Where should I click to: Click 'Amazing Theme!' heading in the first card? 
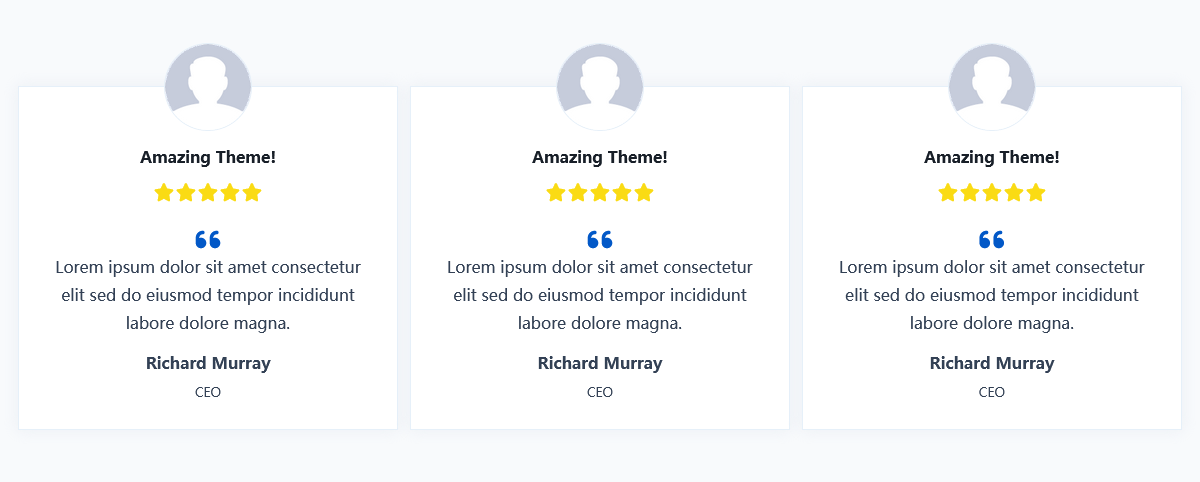208,157
